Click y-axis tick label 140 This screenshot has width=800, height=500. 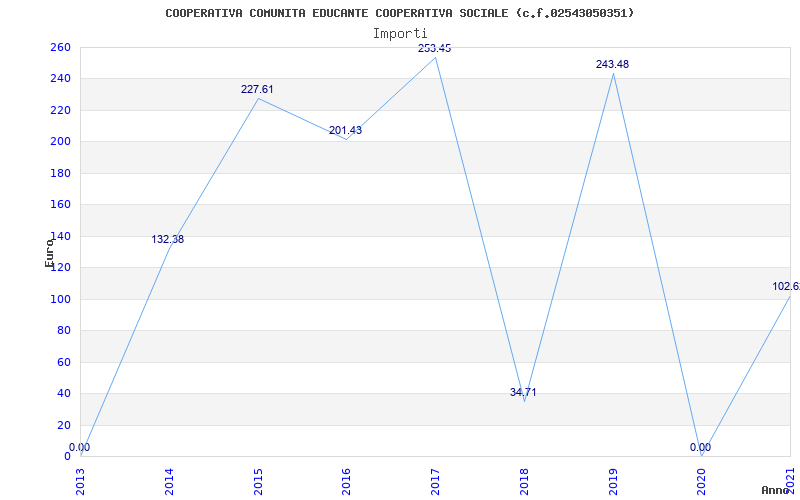(x=60, y=236)
